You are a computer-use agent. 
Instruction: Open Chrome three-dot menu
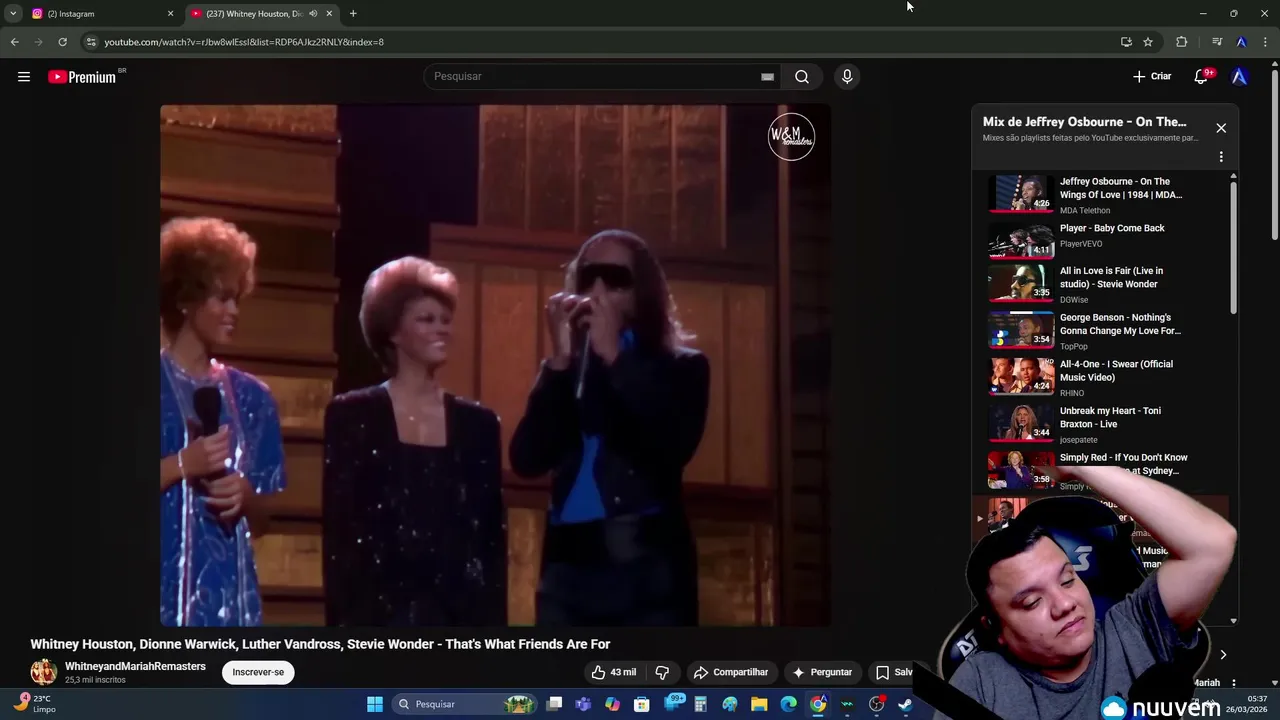(x=1266, y=42)
